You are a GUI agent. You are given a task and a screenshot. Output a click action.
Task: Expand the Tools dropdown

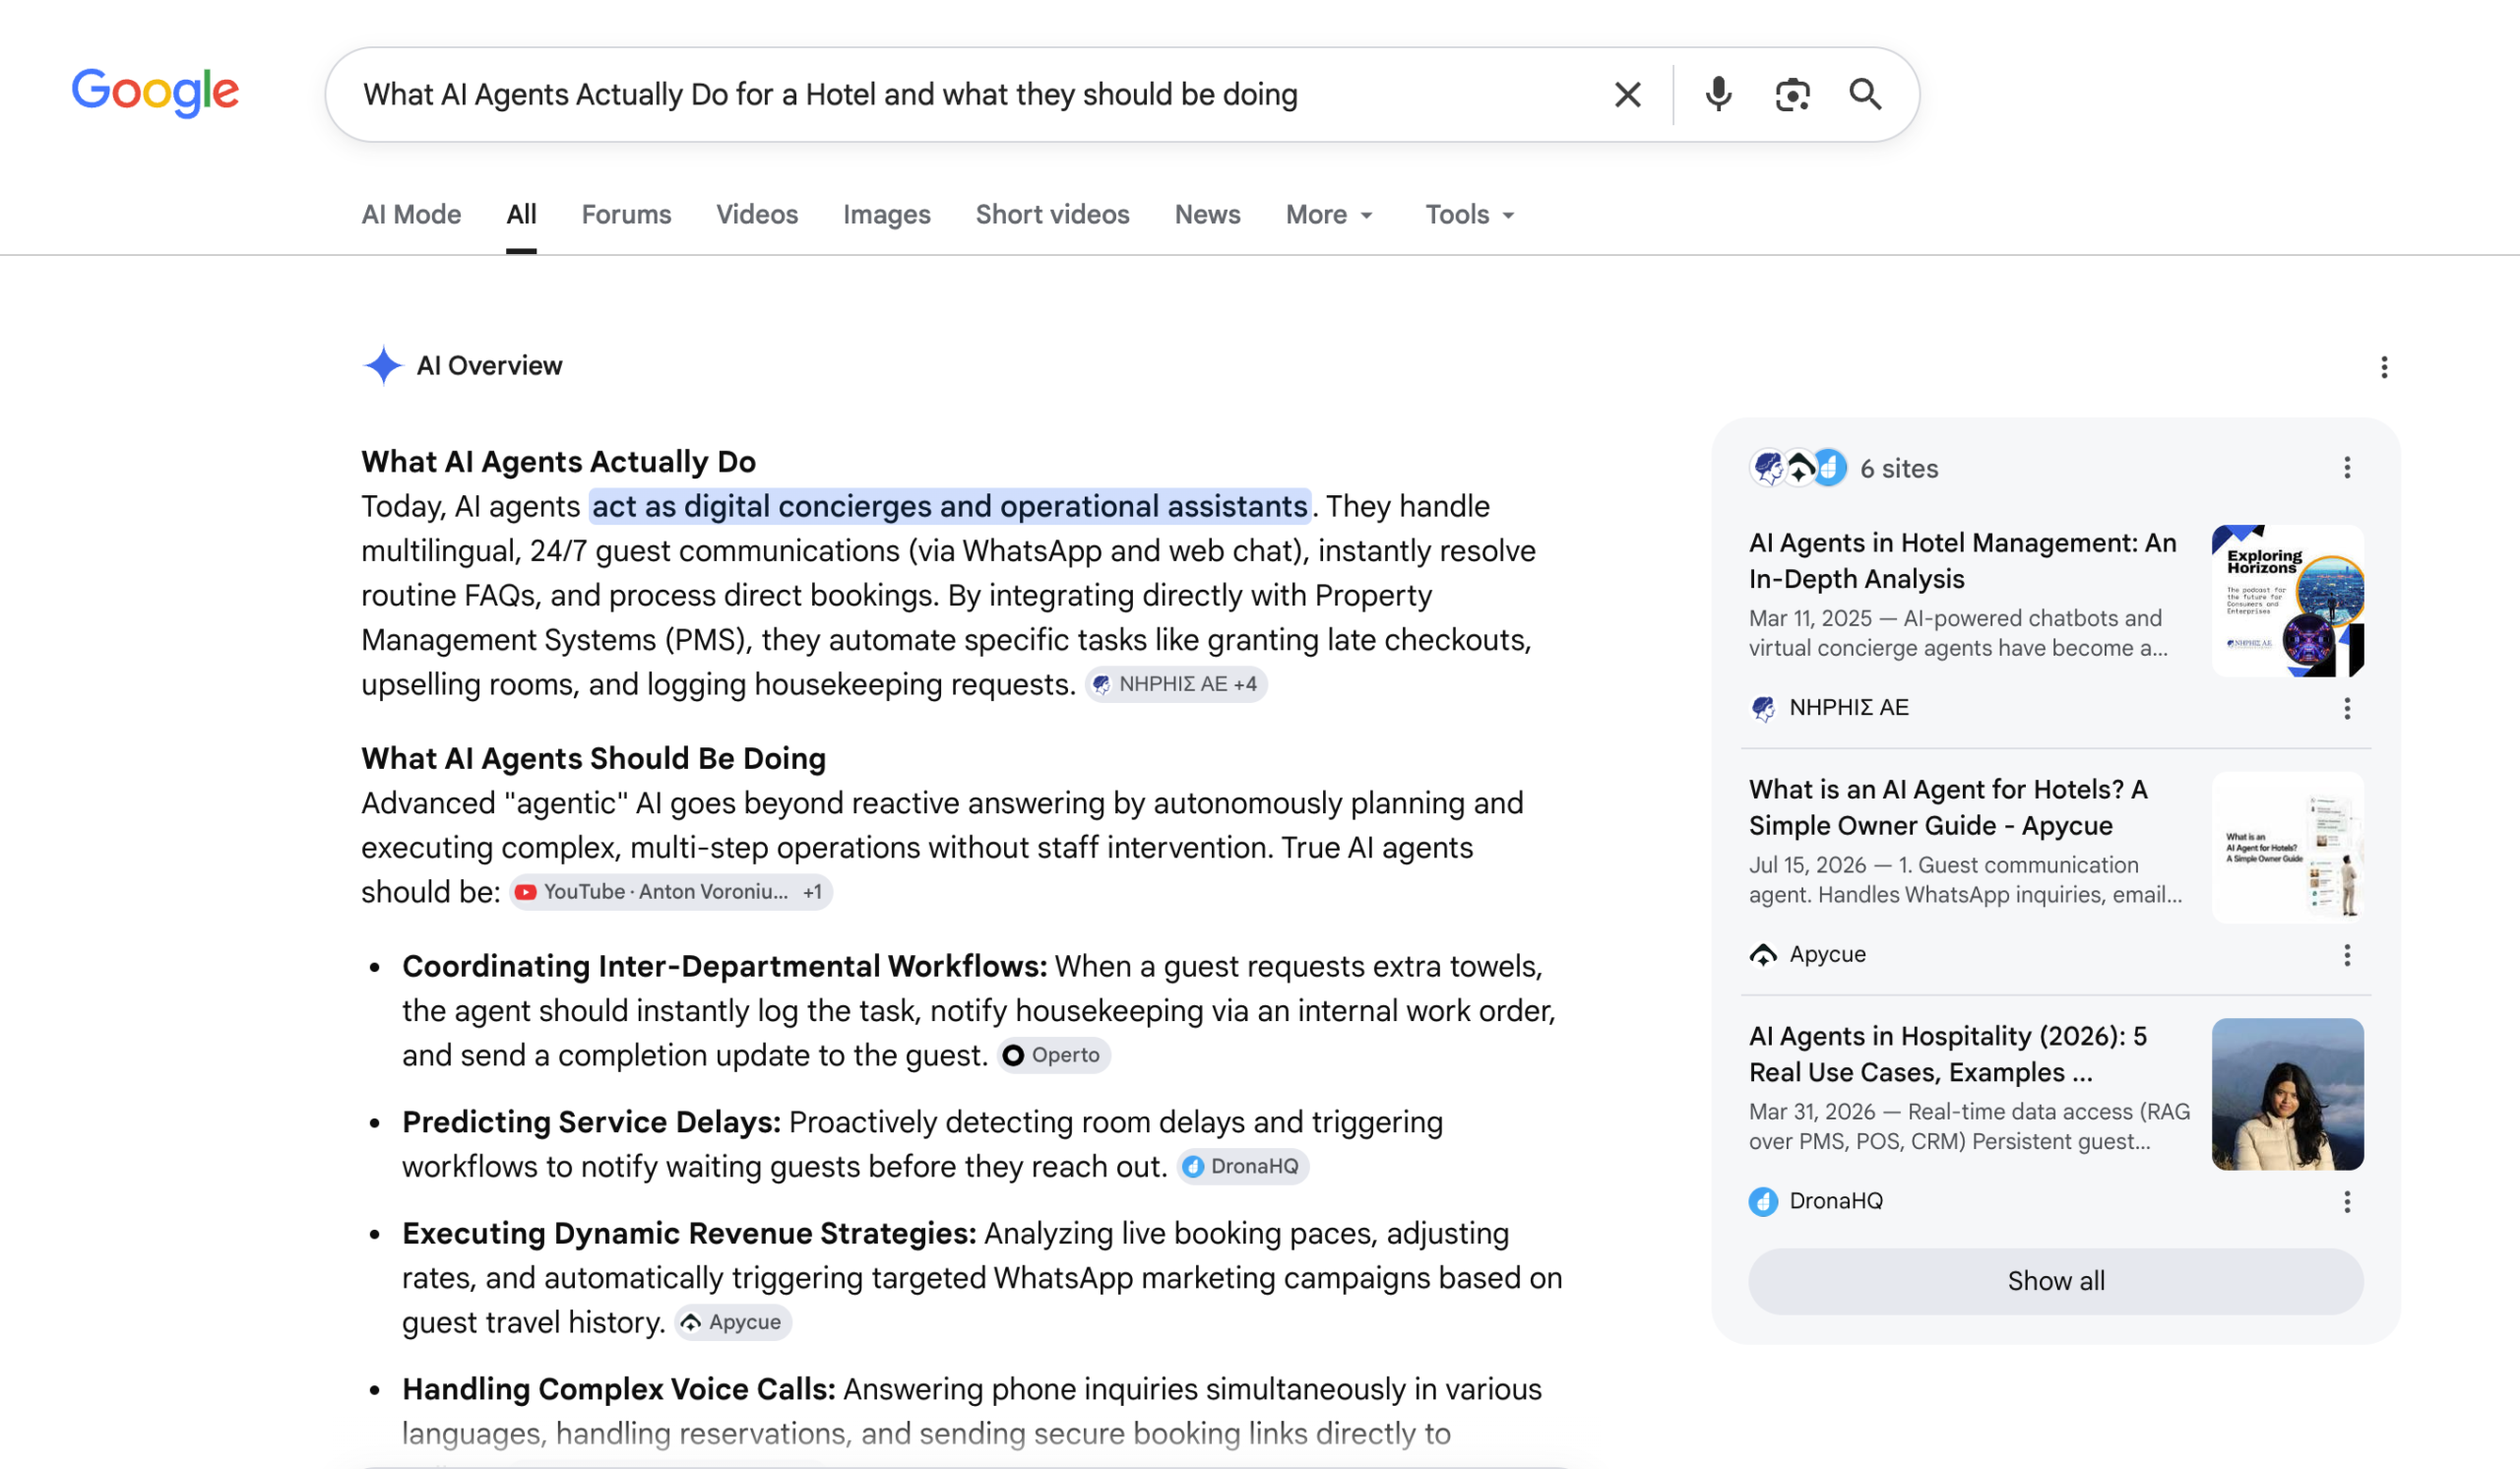click(x=1470, y=215)
